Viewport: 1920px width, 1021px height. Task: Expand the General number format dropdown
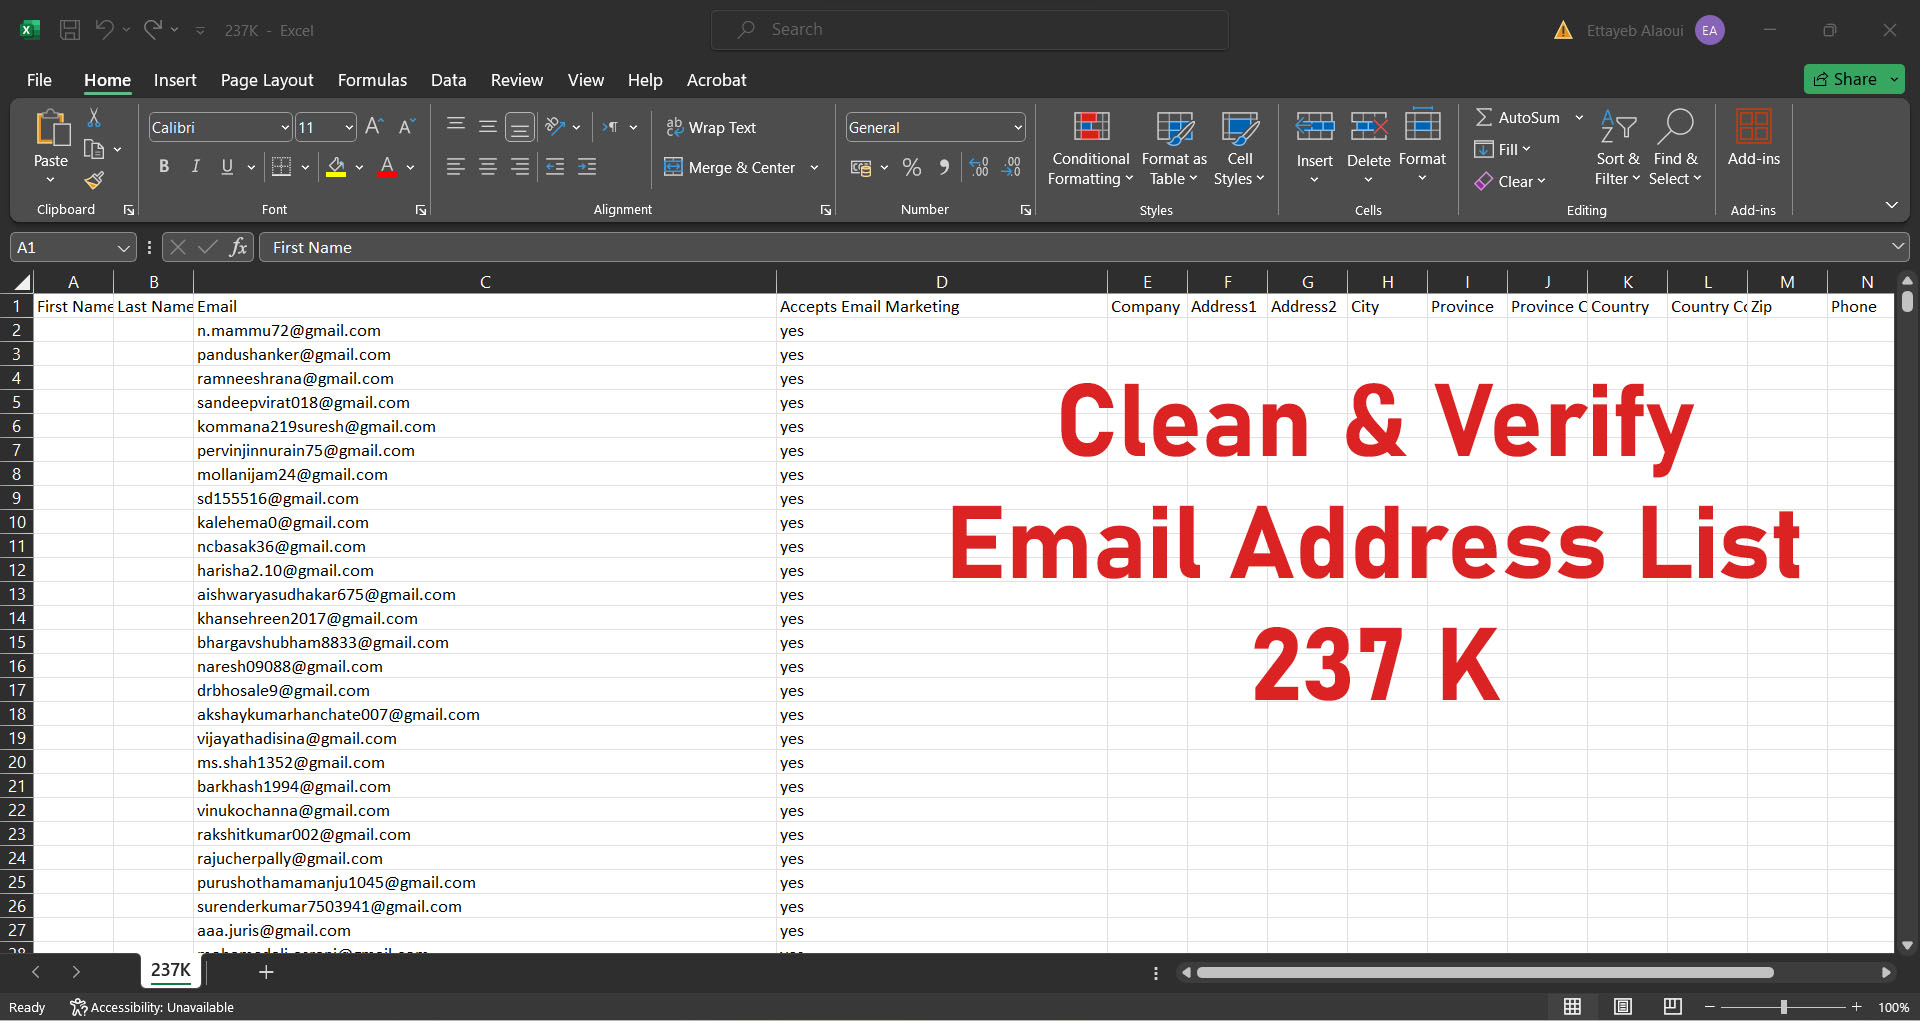1018,128
